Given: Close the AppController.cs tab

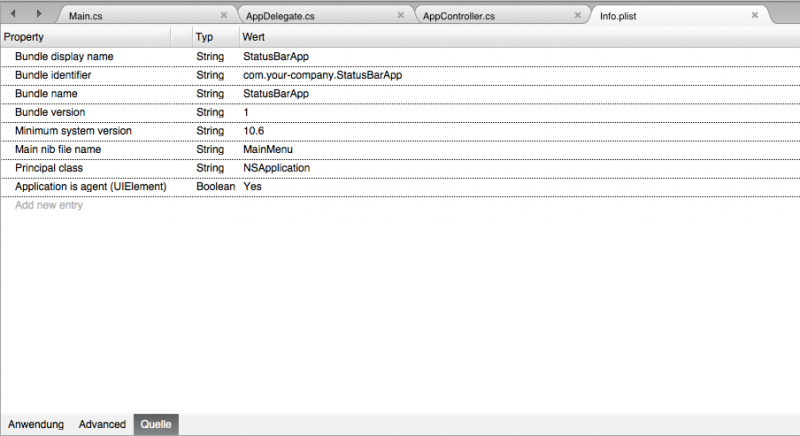Looking at the screenshot, I should [578, 16].
